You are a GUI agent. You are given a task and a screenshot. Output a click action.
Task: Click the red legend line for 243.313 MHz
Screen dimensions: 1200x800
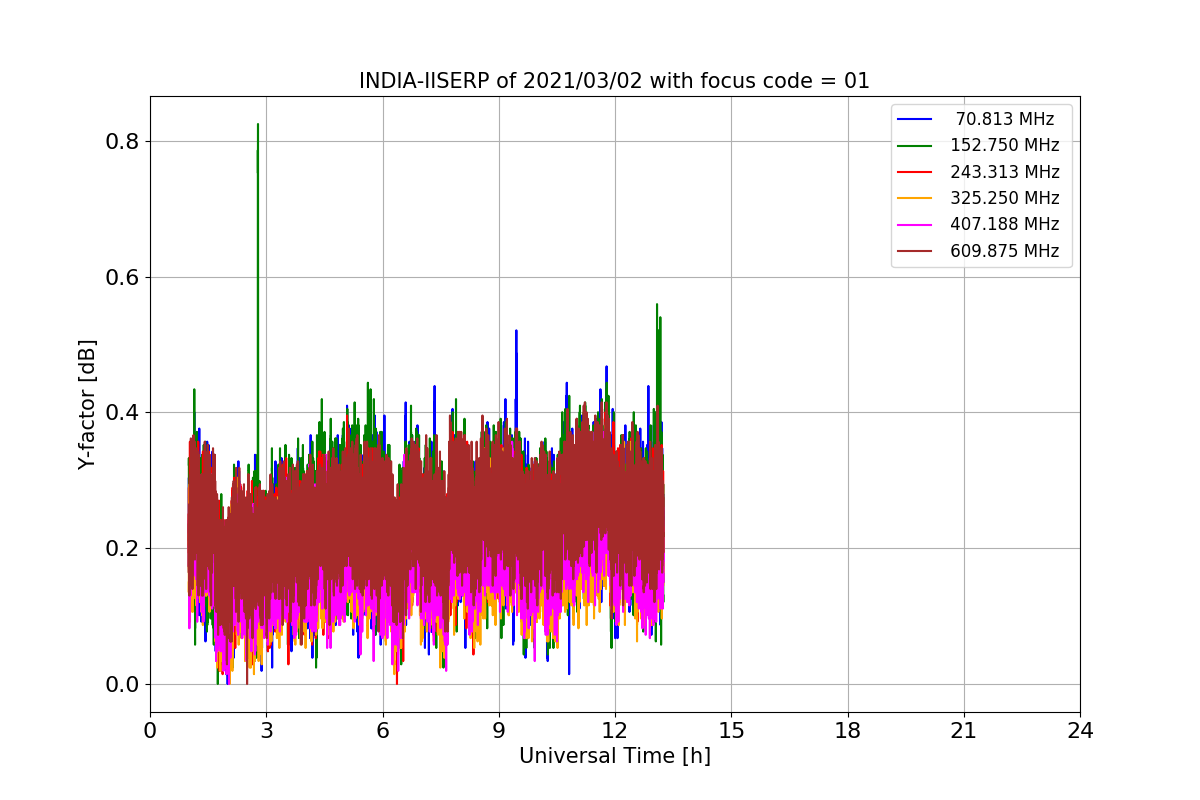click(916, 172)
